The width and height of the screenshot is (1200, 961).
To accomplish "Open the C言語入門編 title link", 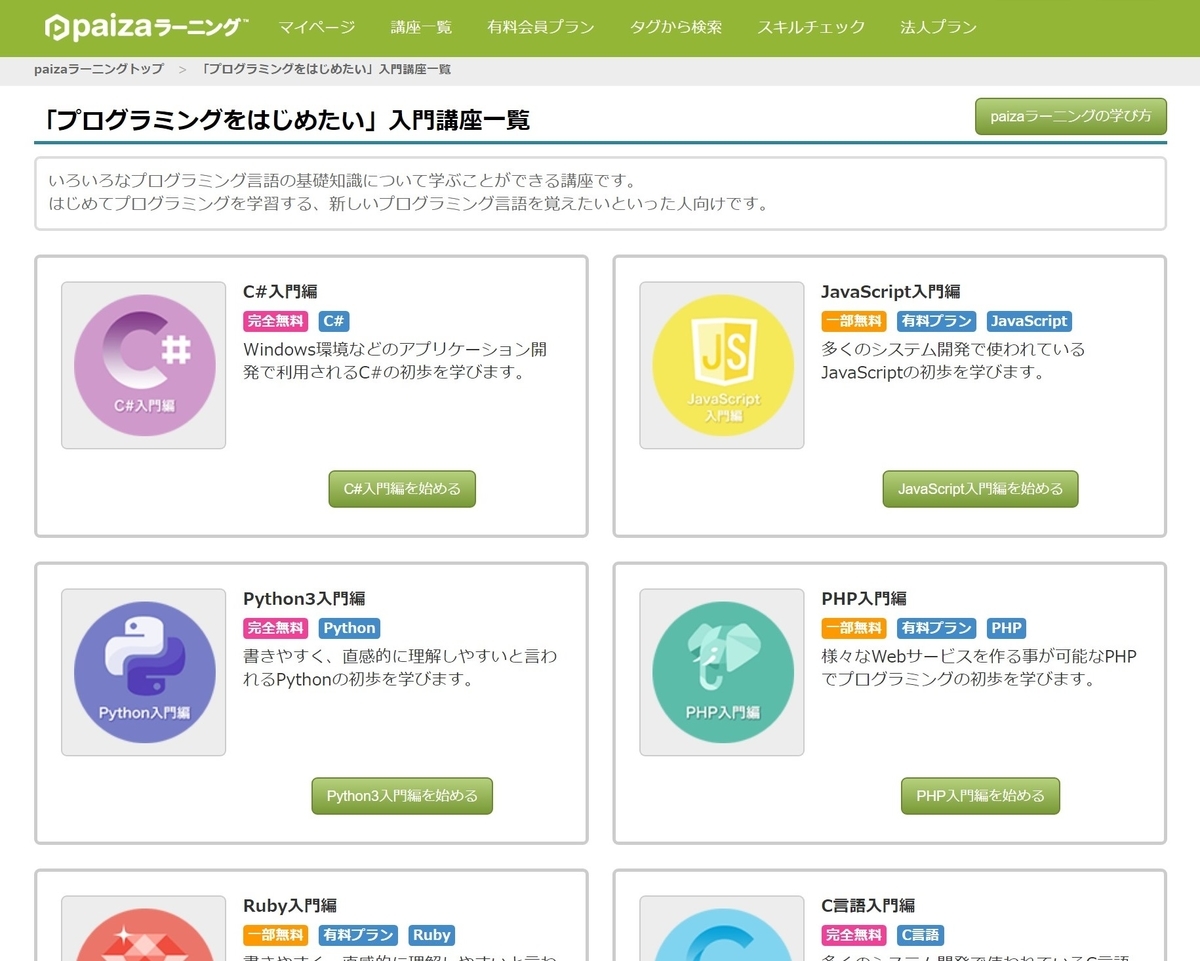I will [x=867, y=906].
